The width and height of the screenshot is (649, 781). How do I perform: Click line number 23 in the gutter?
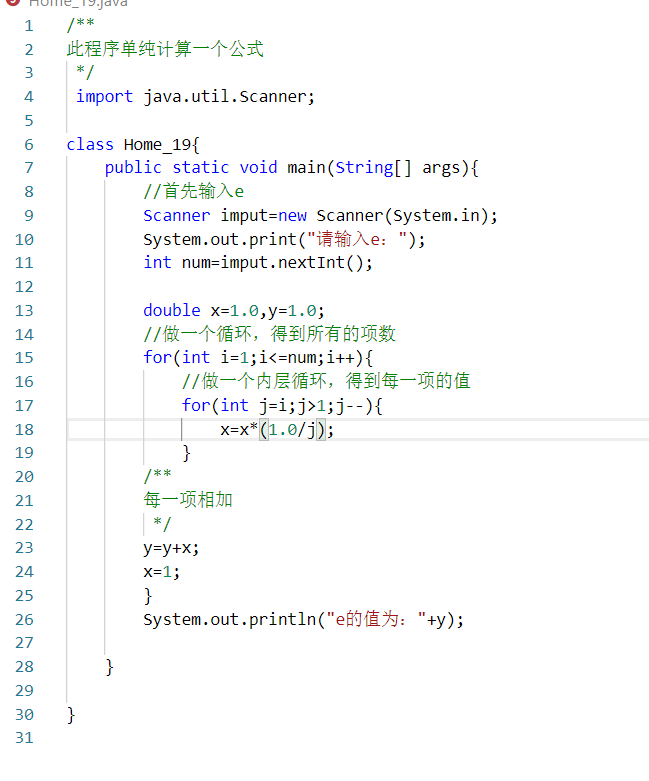click(24, 548)
